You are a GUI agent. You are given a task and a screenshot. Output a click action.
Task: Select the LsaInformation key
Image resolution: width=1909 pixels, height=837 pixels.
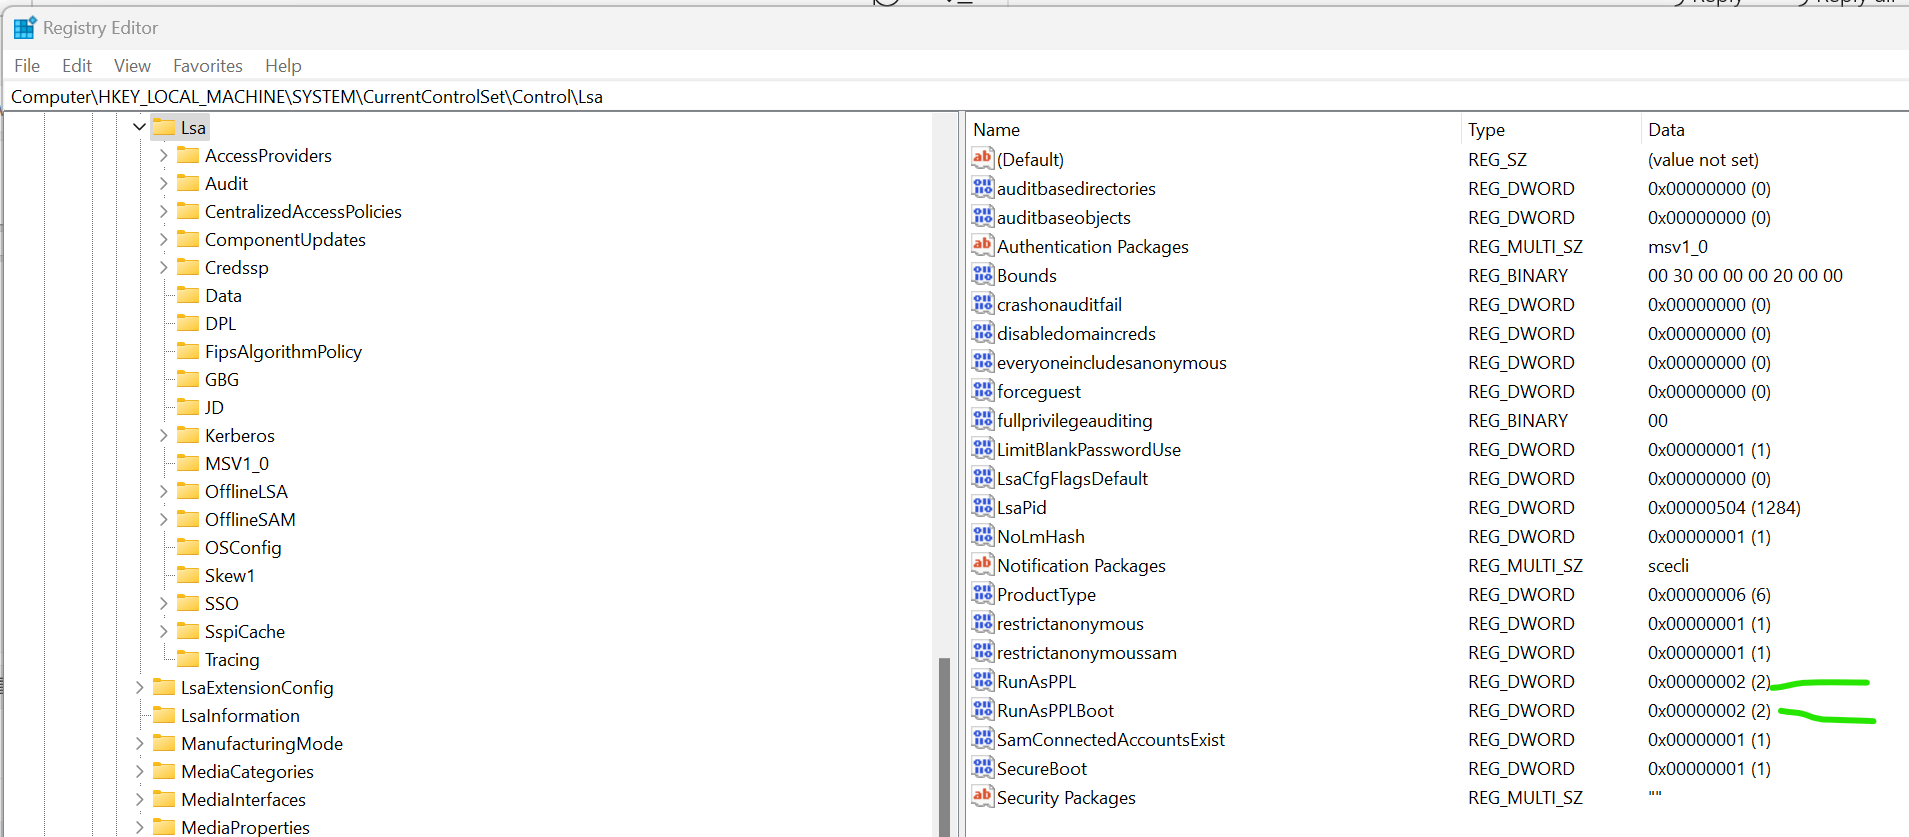click(x=240, y=715)
